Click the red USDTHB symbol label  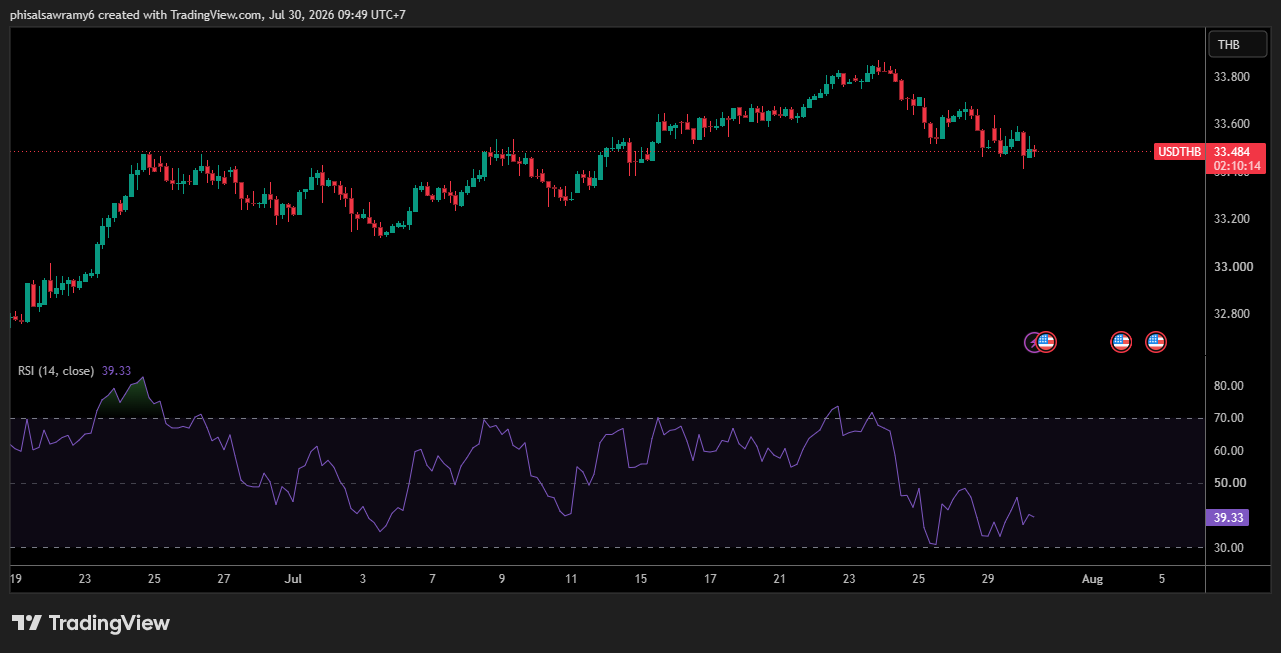tap(1179, 152)
